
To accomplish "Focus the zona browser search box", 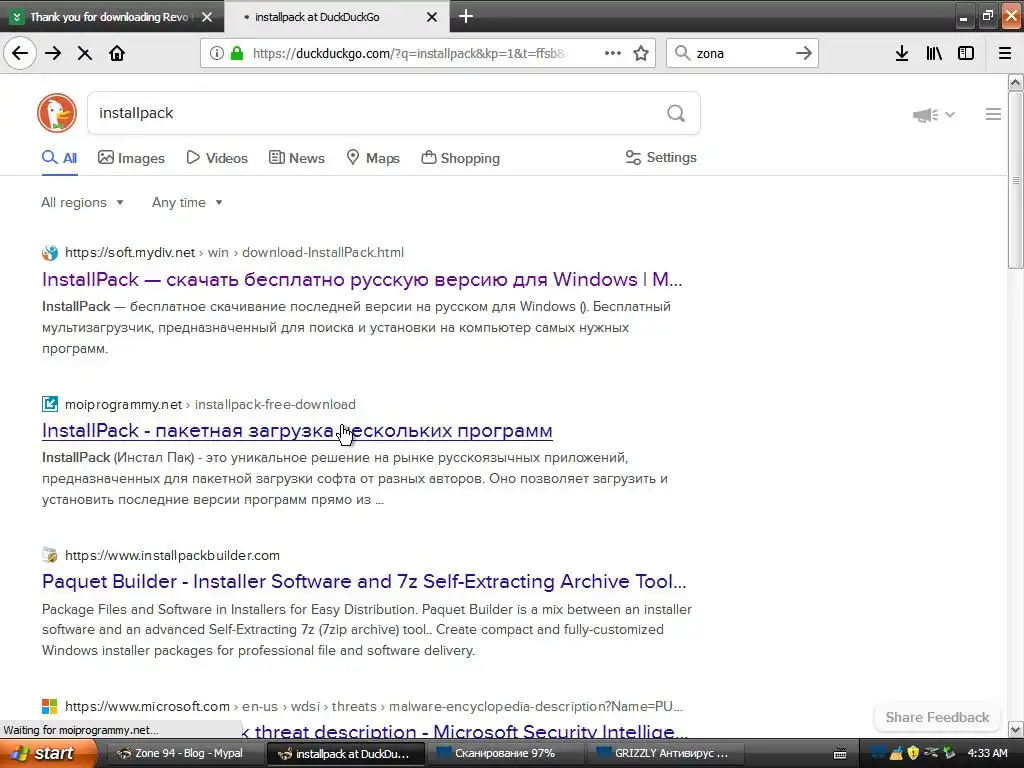I will (742, 54).
